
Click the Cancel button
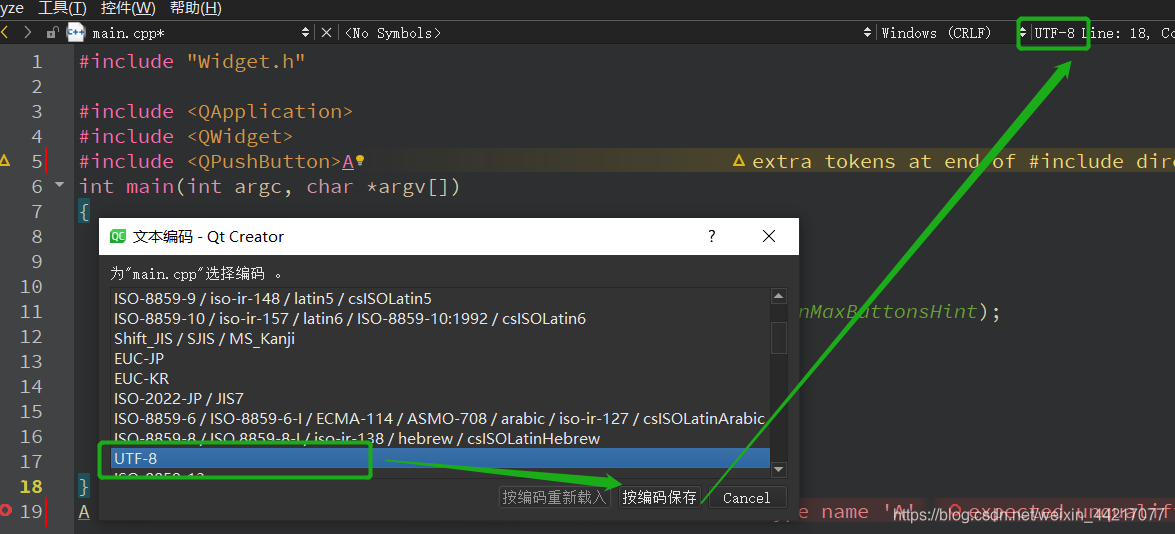[746, 497]
